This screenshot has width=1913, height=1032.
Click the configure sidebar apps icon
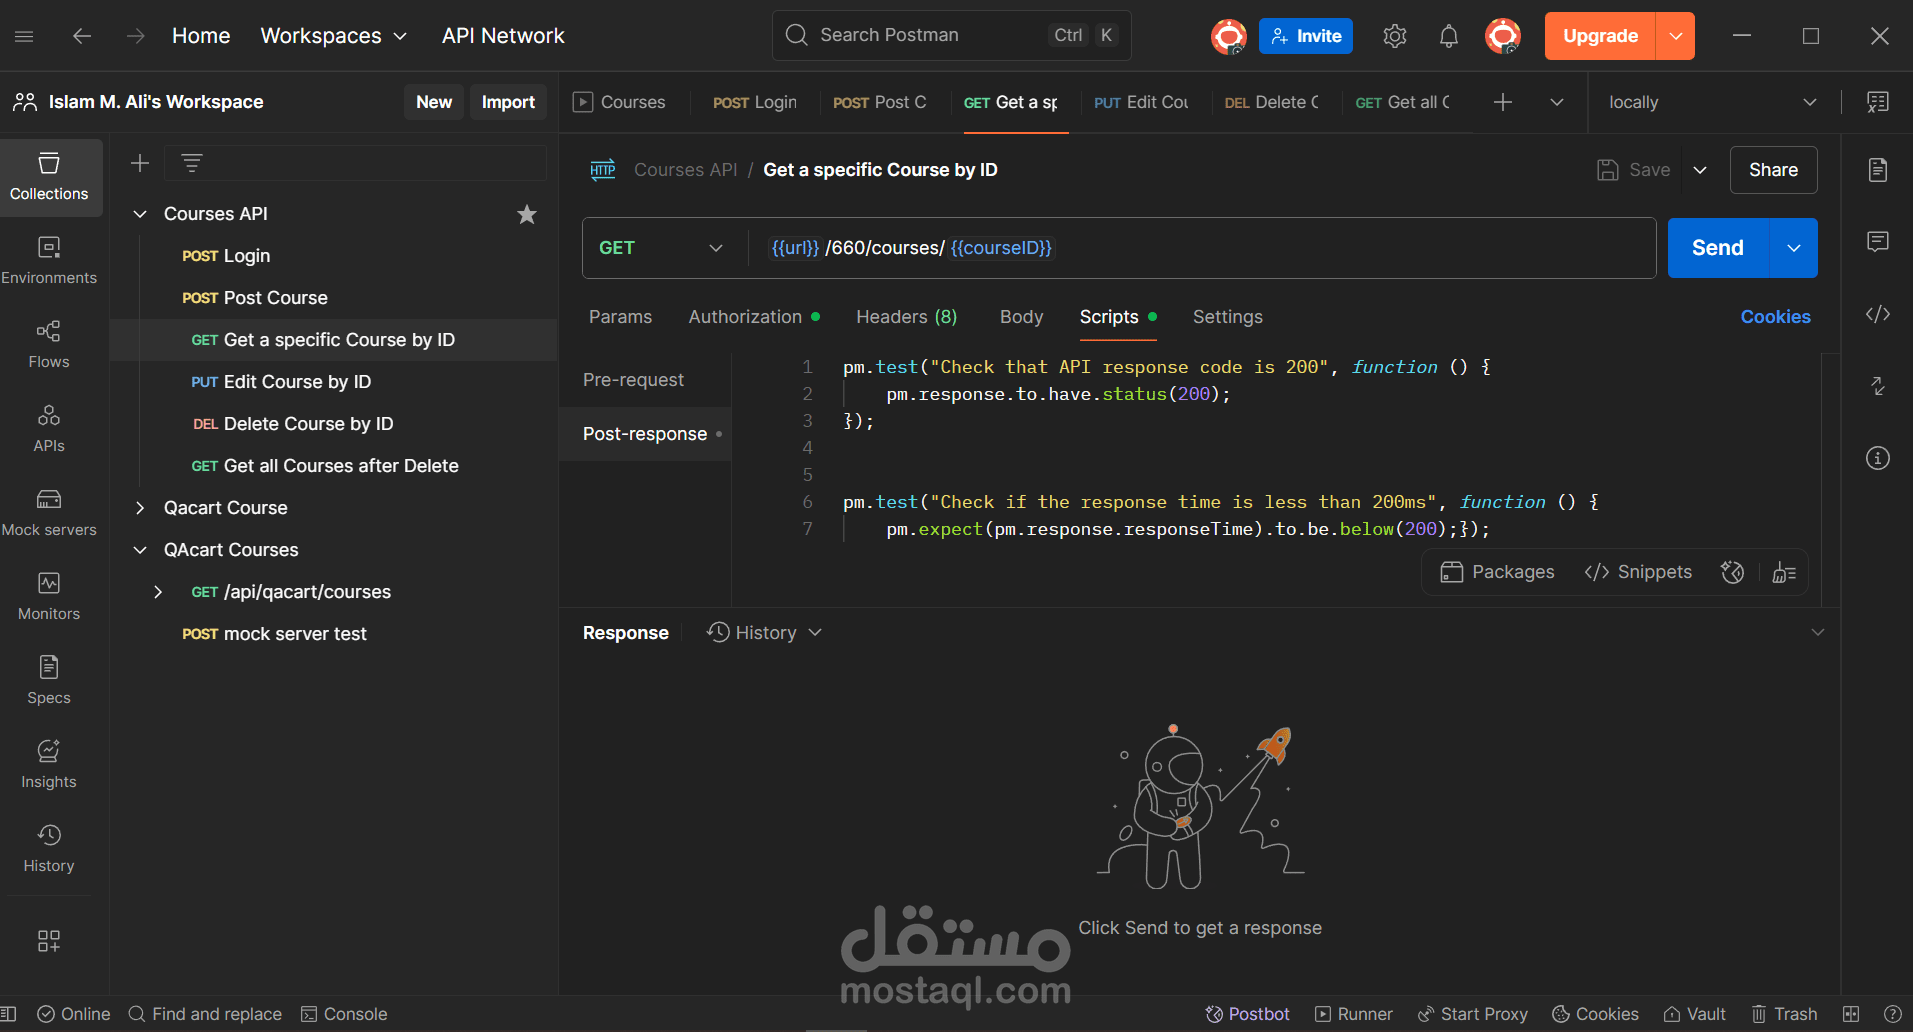pyautogui.click(x=49, y=941)
